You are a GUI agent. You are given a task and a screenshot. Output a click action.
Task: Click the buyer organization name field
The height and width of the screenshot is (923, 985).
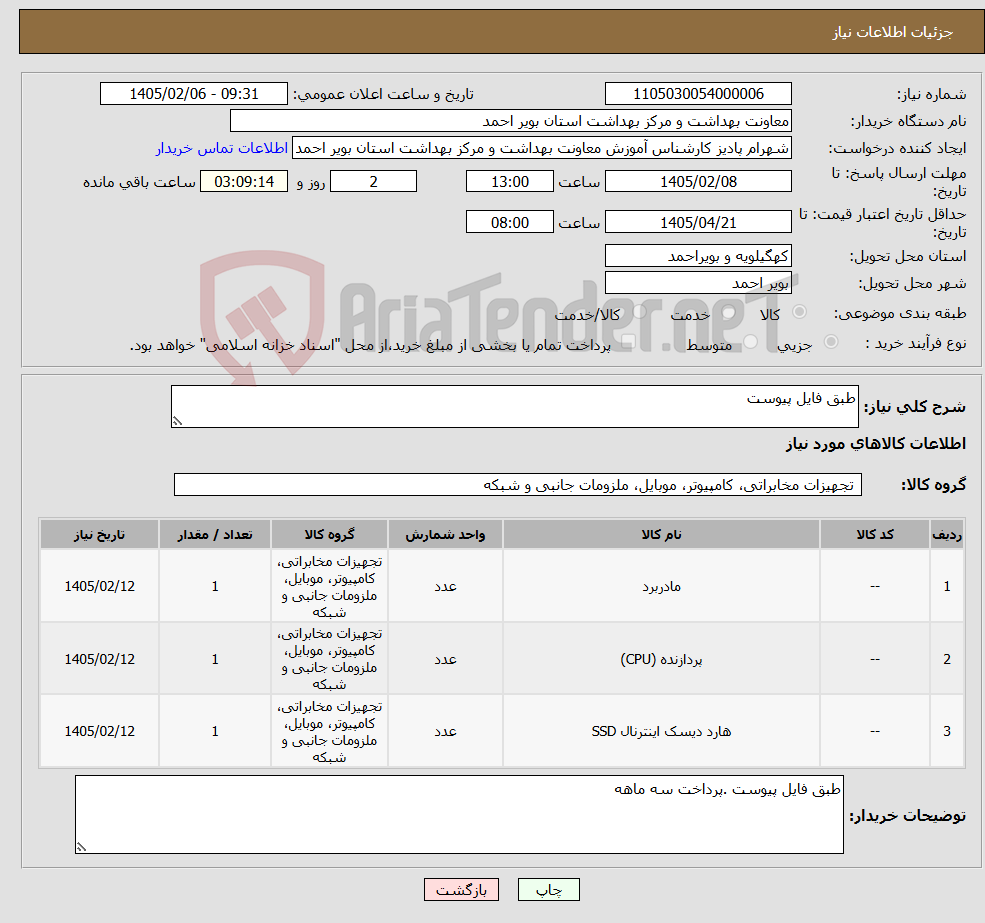[x=511, y=121]
